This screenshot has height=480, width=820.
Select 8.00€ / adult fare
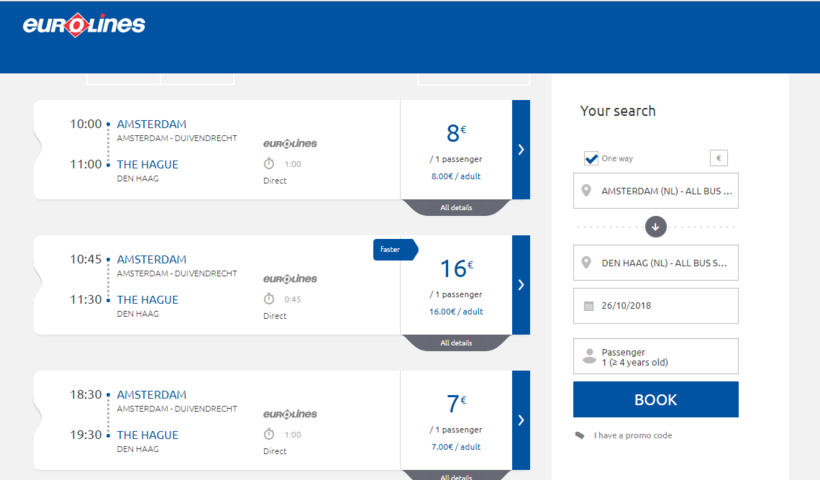click(x=456, y=176)
